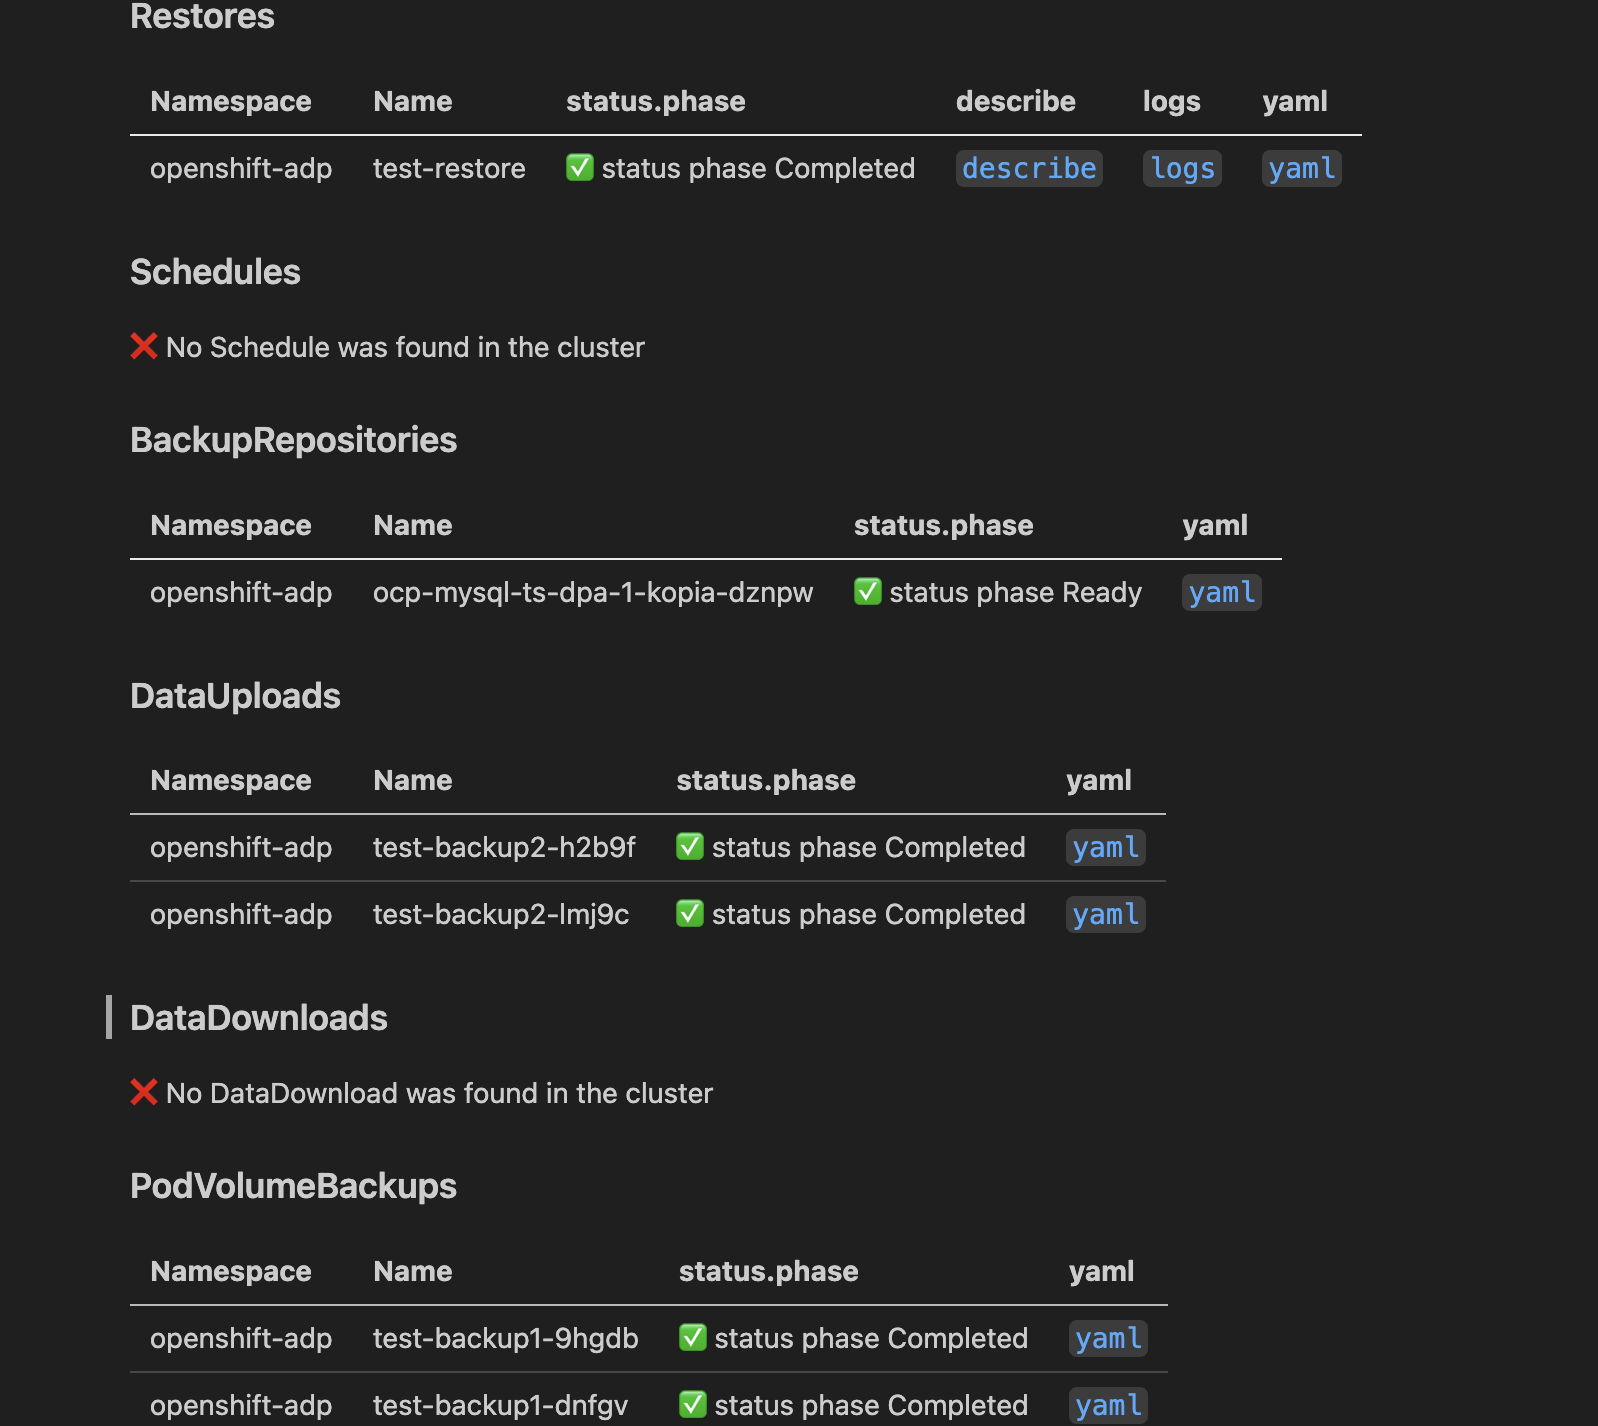
Task: Open yaml for ocp-mysql-ts-dpa-1-kopia-dznpw repository
Action: [1221, 592]
